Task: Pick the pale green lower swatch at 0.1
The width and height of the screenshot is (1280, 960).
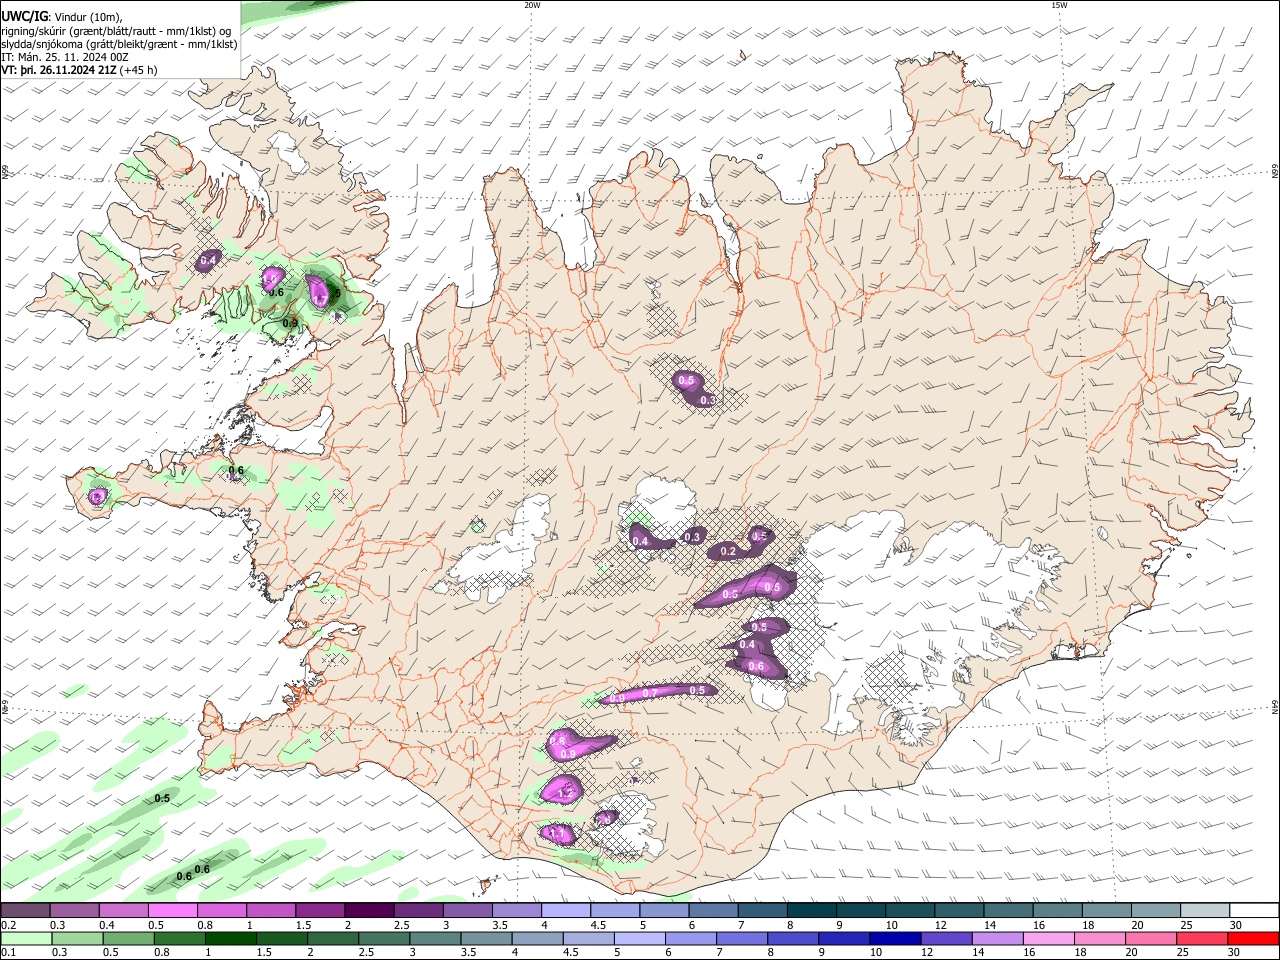Action: (24, 939)
